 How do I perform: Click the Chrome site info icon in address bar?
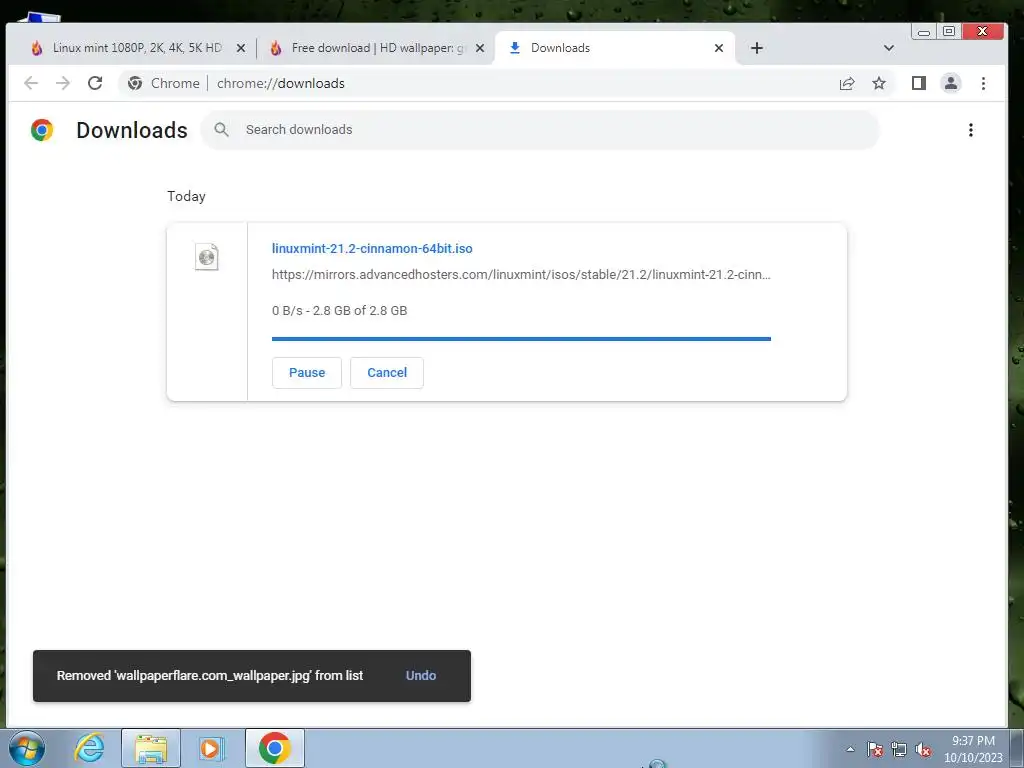click(x=135, y=83)
